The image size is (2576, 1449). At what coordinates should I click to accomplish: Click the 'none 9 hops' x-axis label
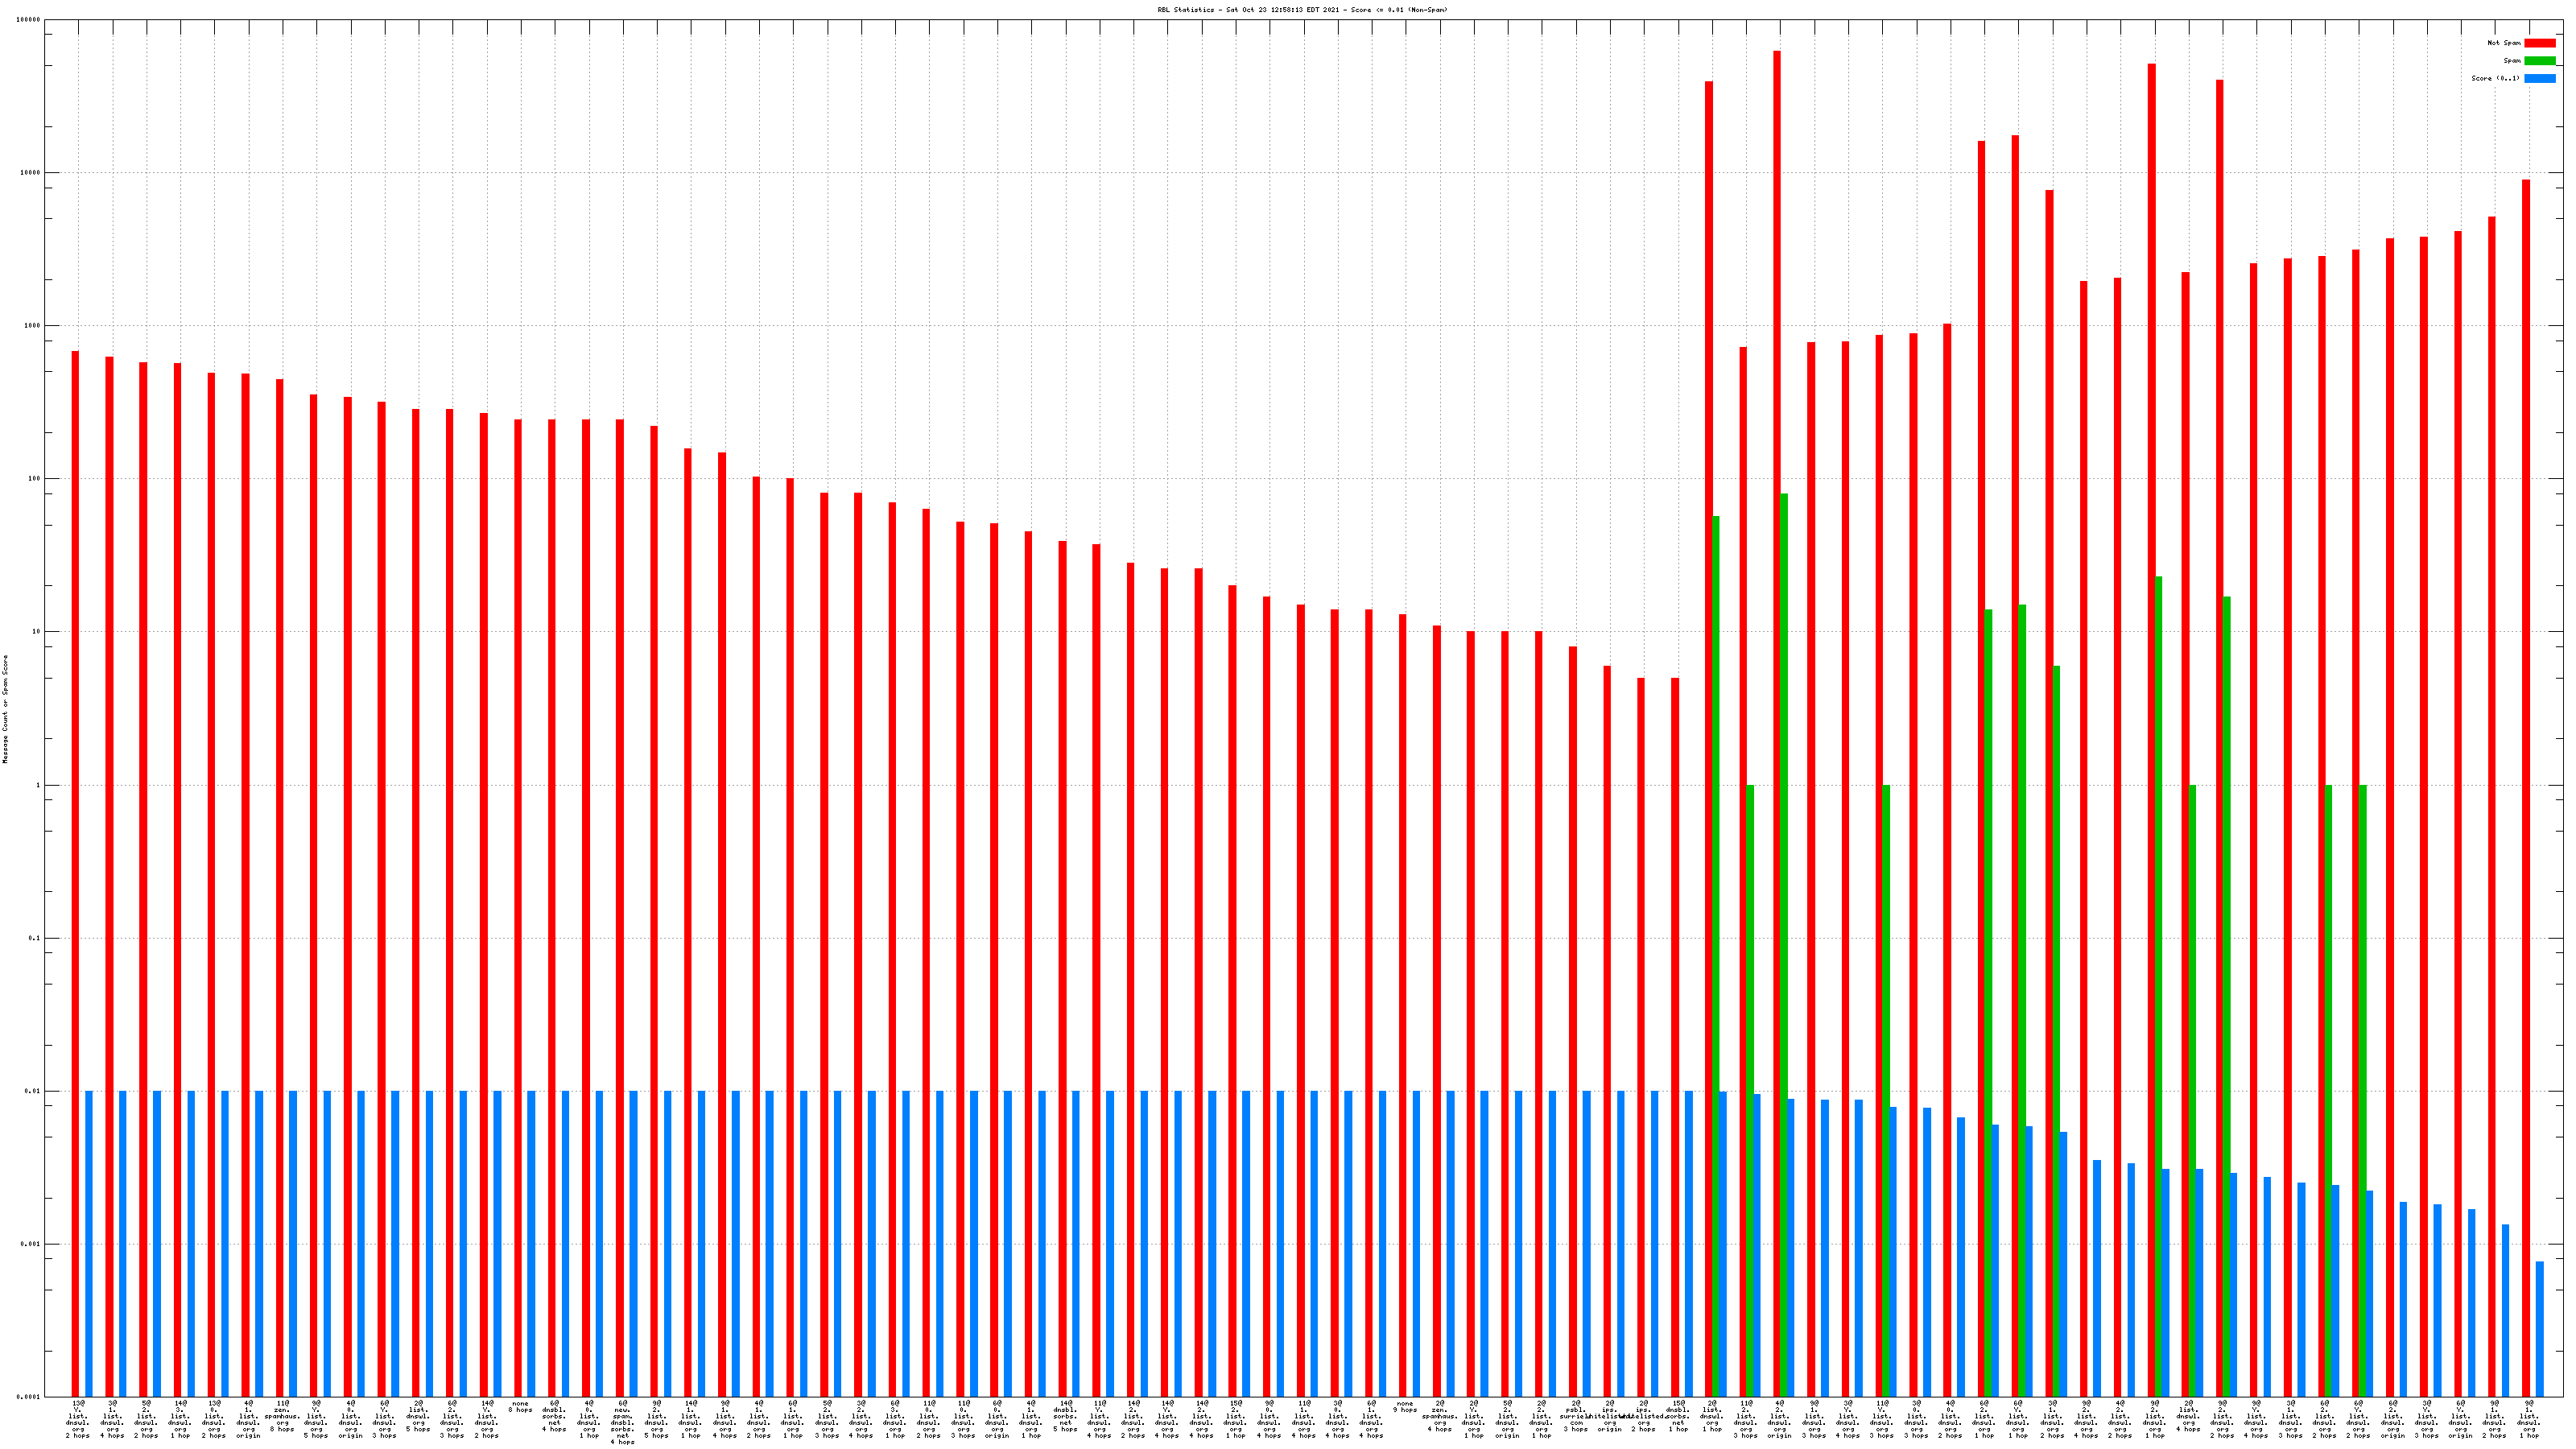tap(1405, 1407)
